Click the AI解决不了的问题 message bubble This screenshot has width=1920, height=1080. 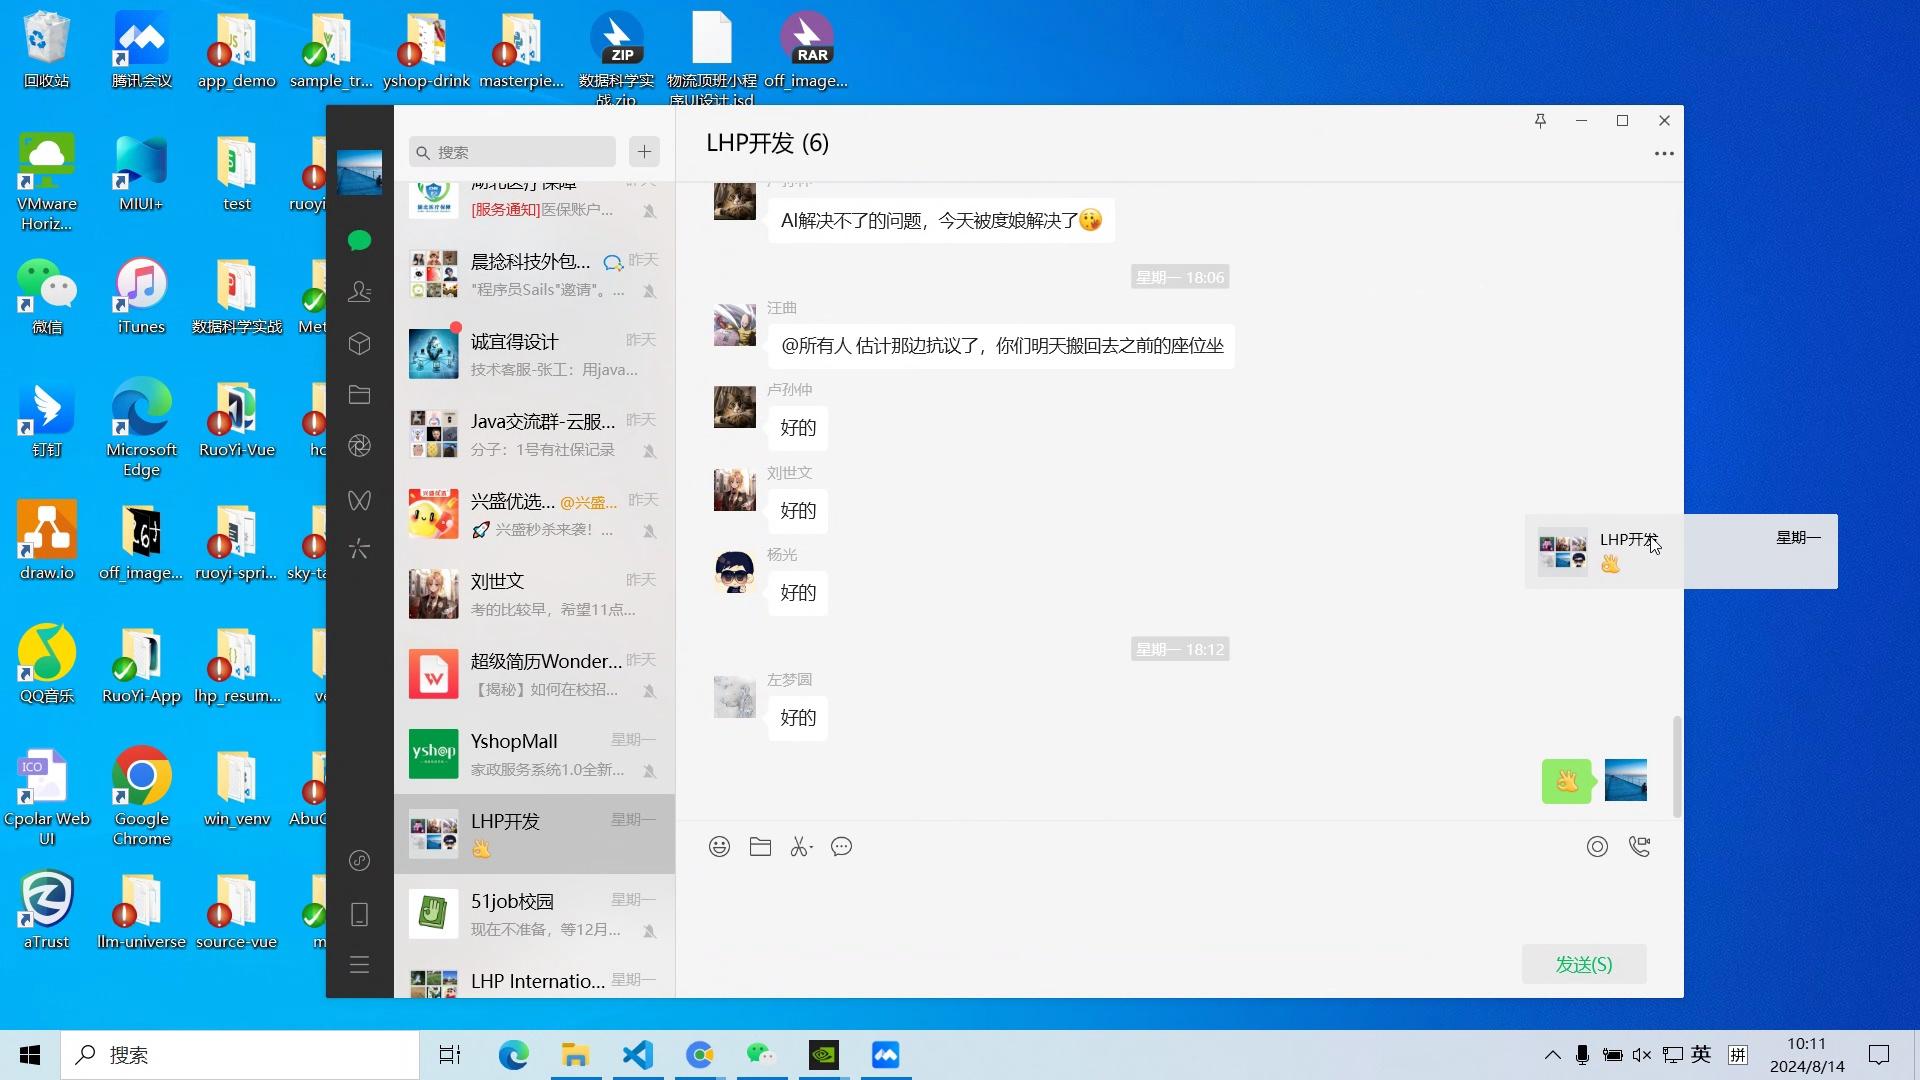[x=941, y=220]
